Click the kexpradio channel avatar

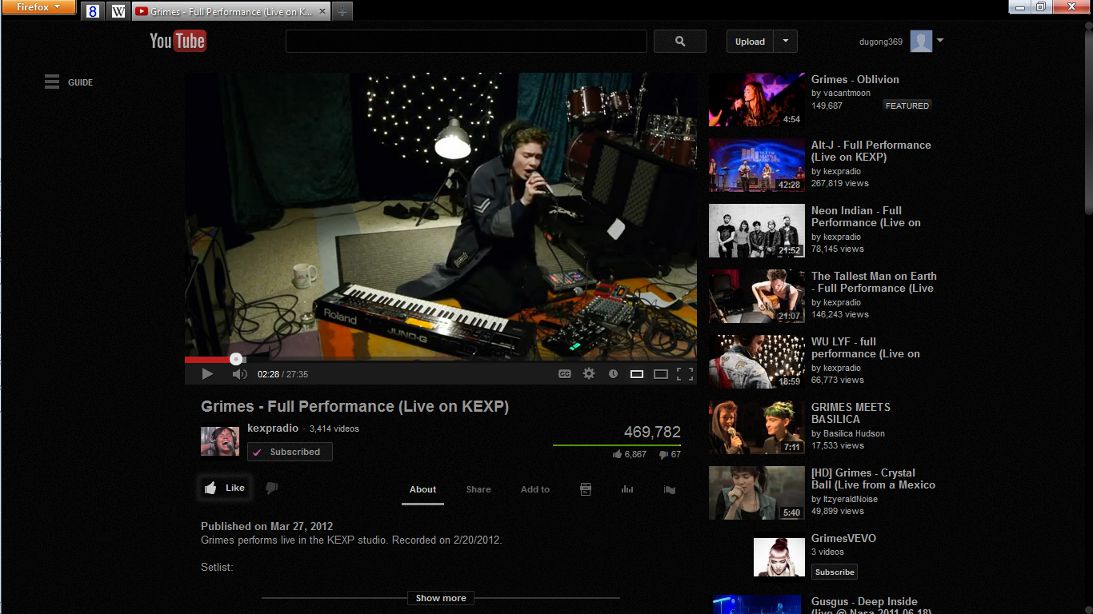pyautogui.click(x=220, y=441)
